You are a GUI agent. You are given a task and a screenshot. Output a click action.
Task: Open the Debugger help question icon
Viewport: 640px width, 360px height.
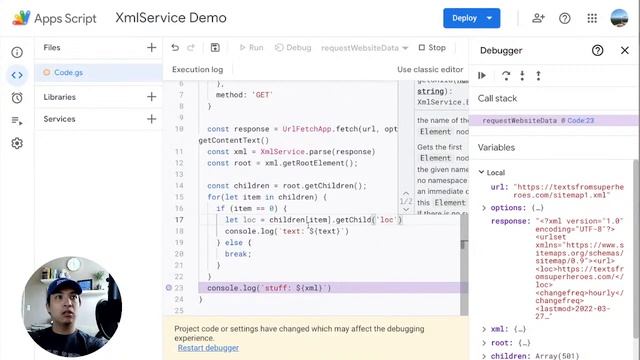pyautogui.click(x=598, y=51)
